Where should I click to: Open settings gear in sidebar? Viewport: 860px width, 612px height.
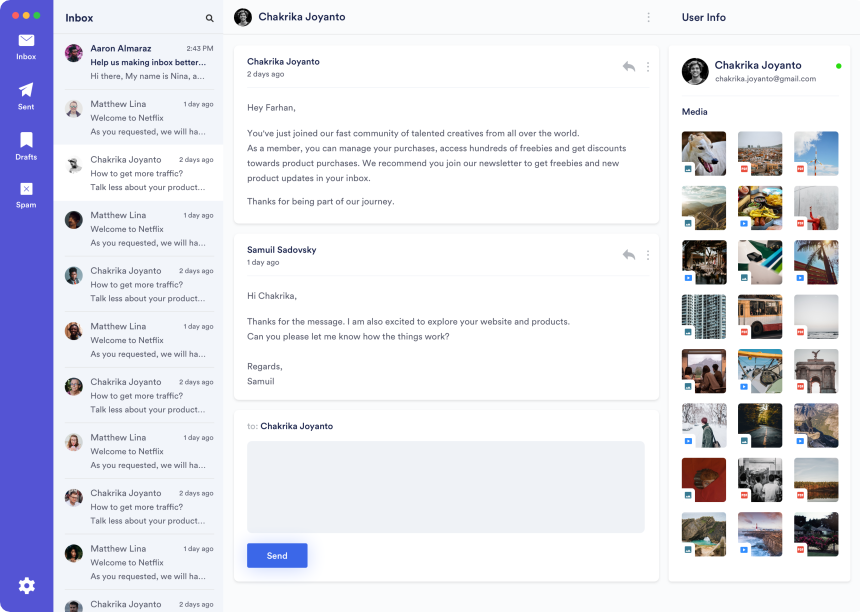click(27, 586)
